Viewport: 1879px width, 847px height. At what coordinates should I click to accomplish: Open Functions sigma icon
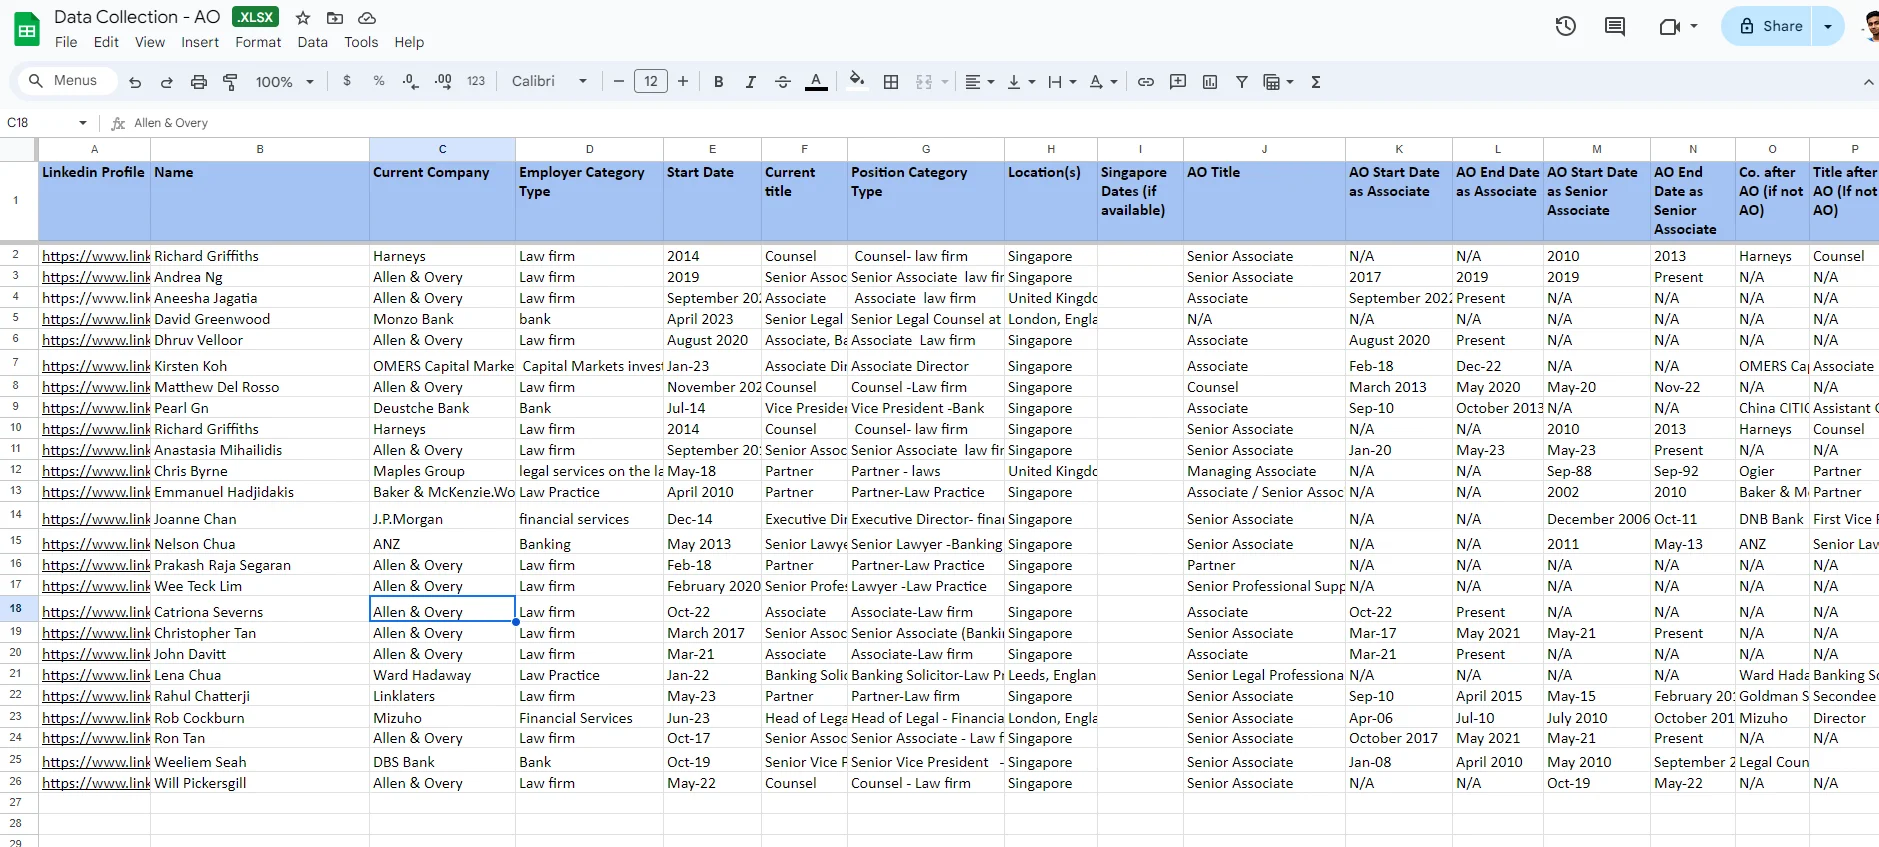(1316, 82)
